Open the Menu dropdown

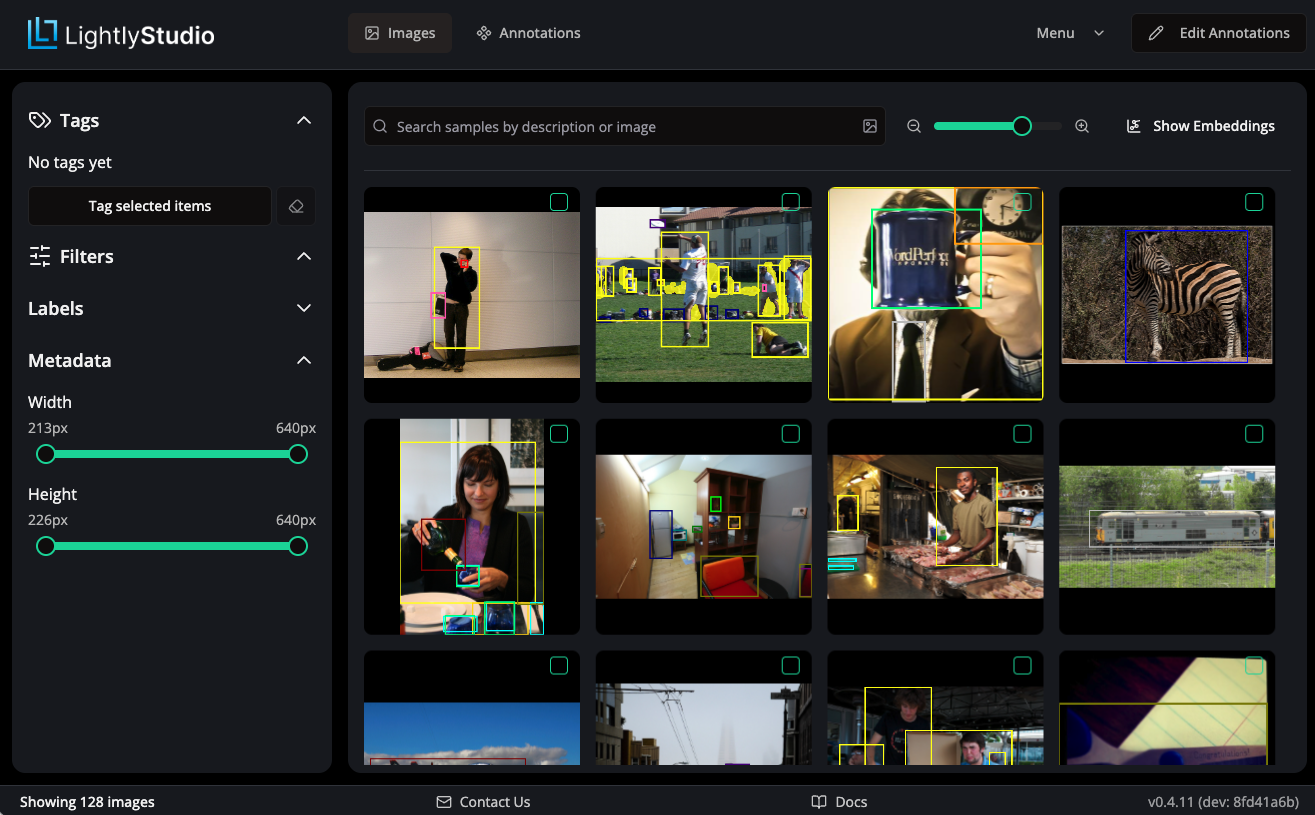[x=1070, y=33]
